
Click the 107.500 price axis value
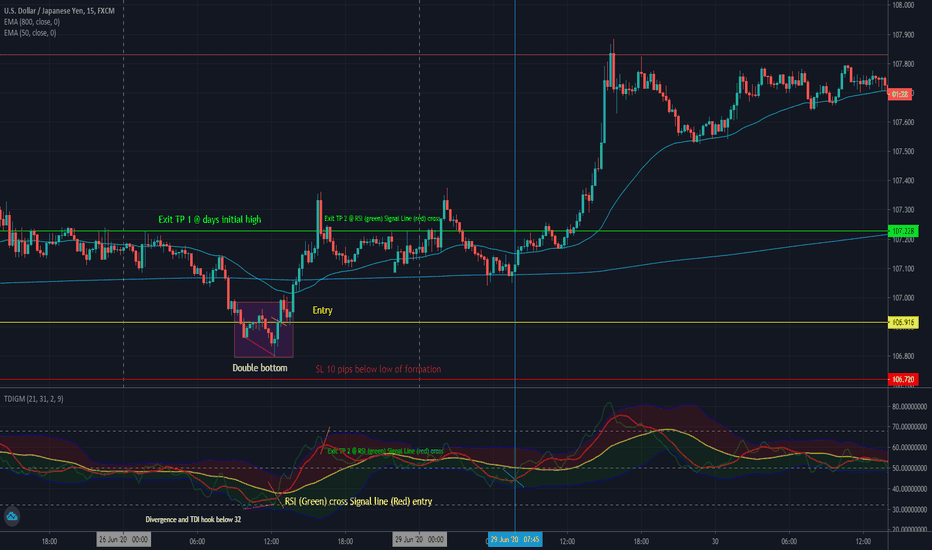903,152
